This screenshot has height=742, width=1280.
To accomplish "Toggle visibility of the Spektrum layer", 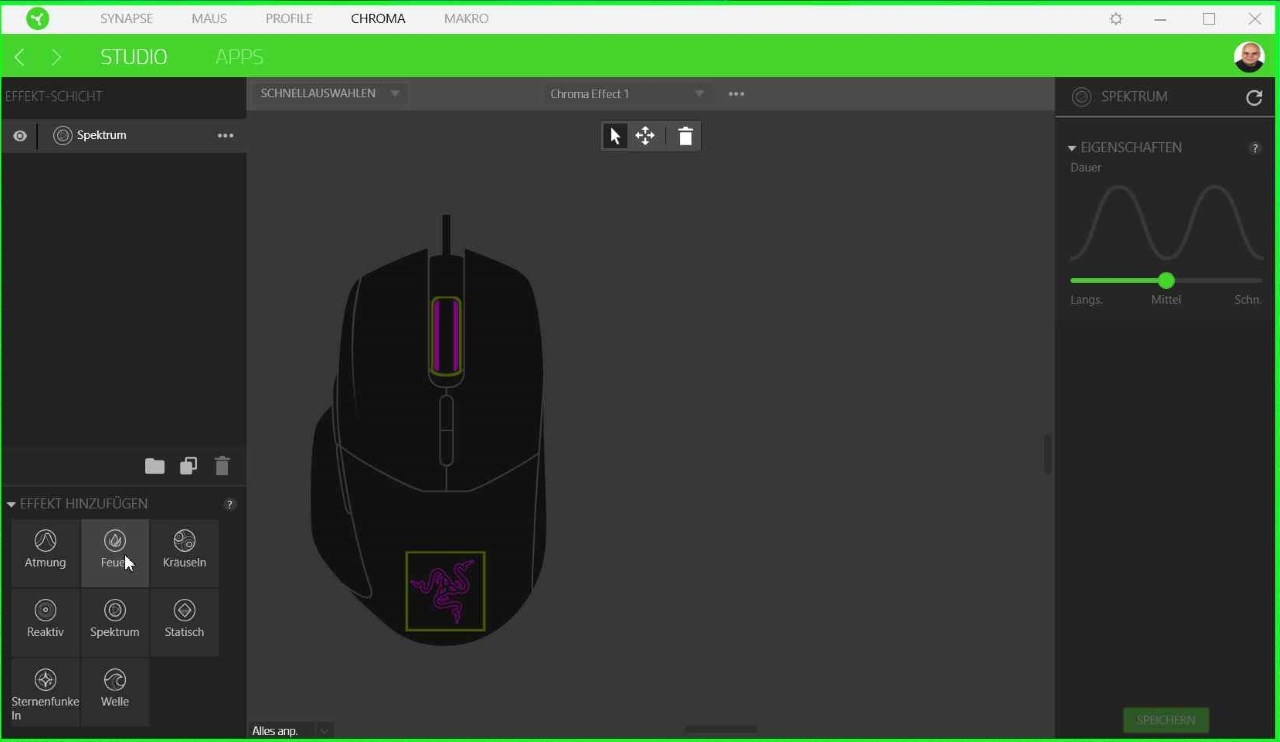I will pos(20,135).
